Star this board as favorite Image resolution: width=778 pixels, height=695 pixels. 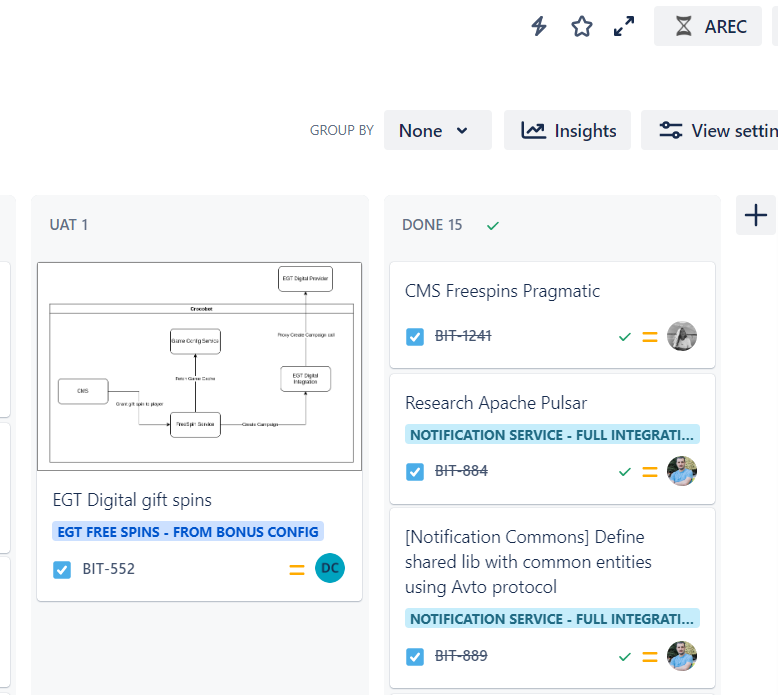582,26
